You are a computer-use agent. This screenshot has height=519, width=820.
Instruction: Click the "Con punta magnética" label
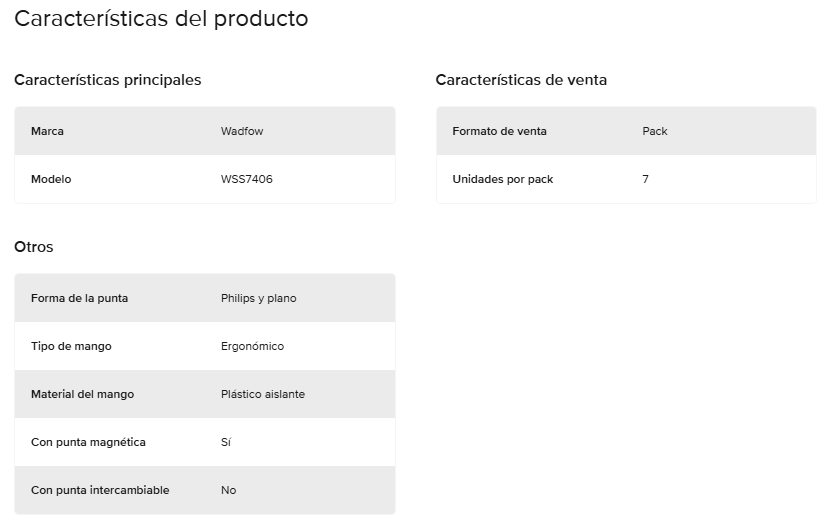pos(88,442)
